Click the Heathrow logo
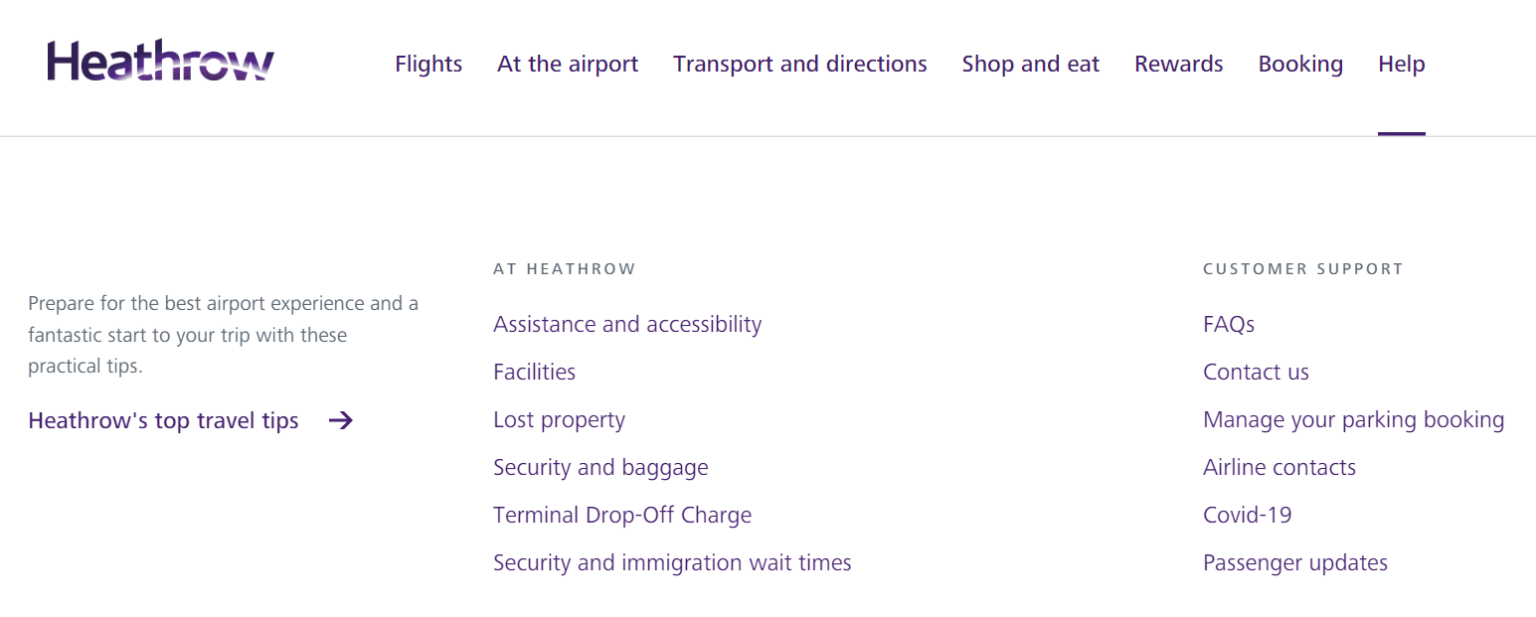This screenshot has height=617, width=1536. (160, 62)
